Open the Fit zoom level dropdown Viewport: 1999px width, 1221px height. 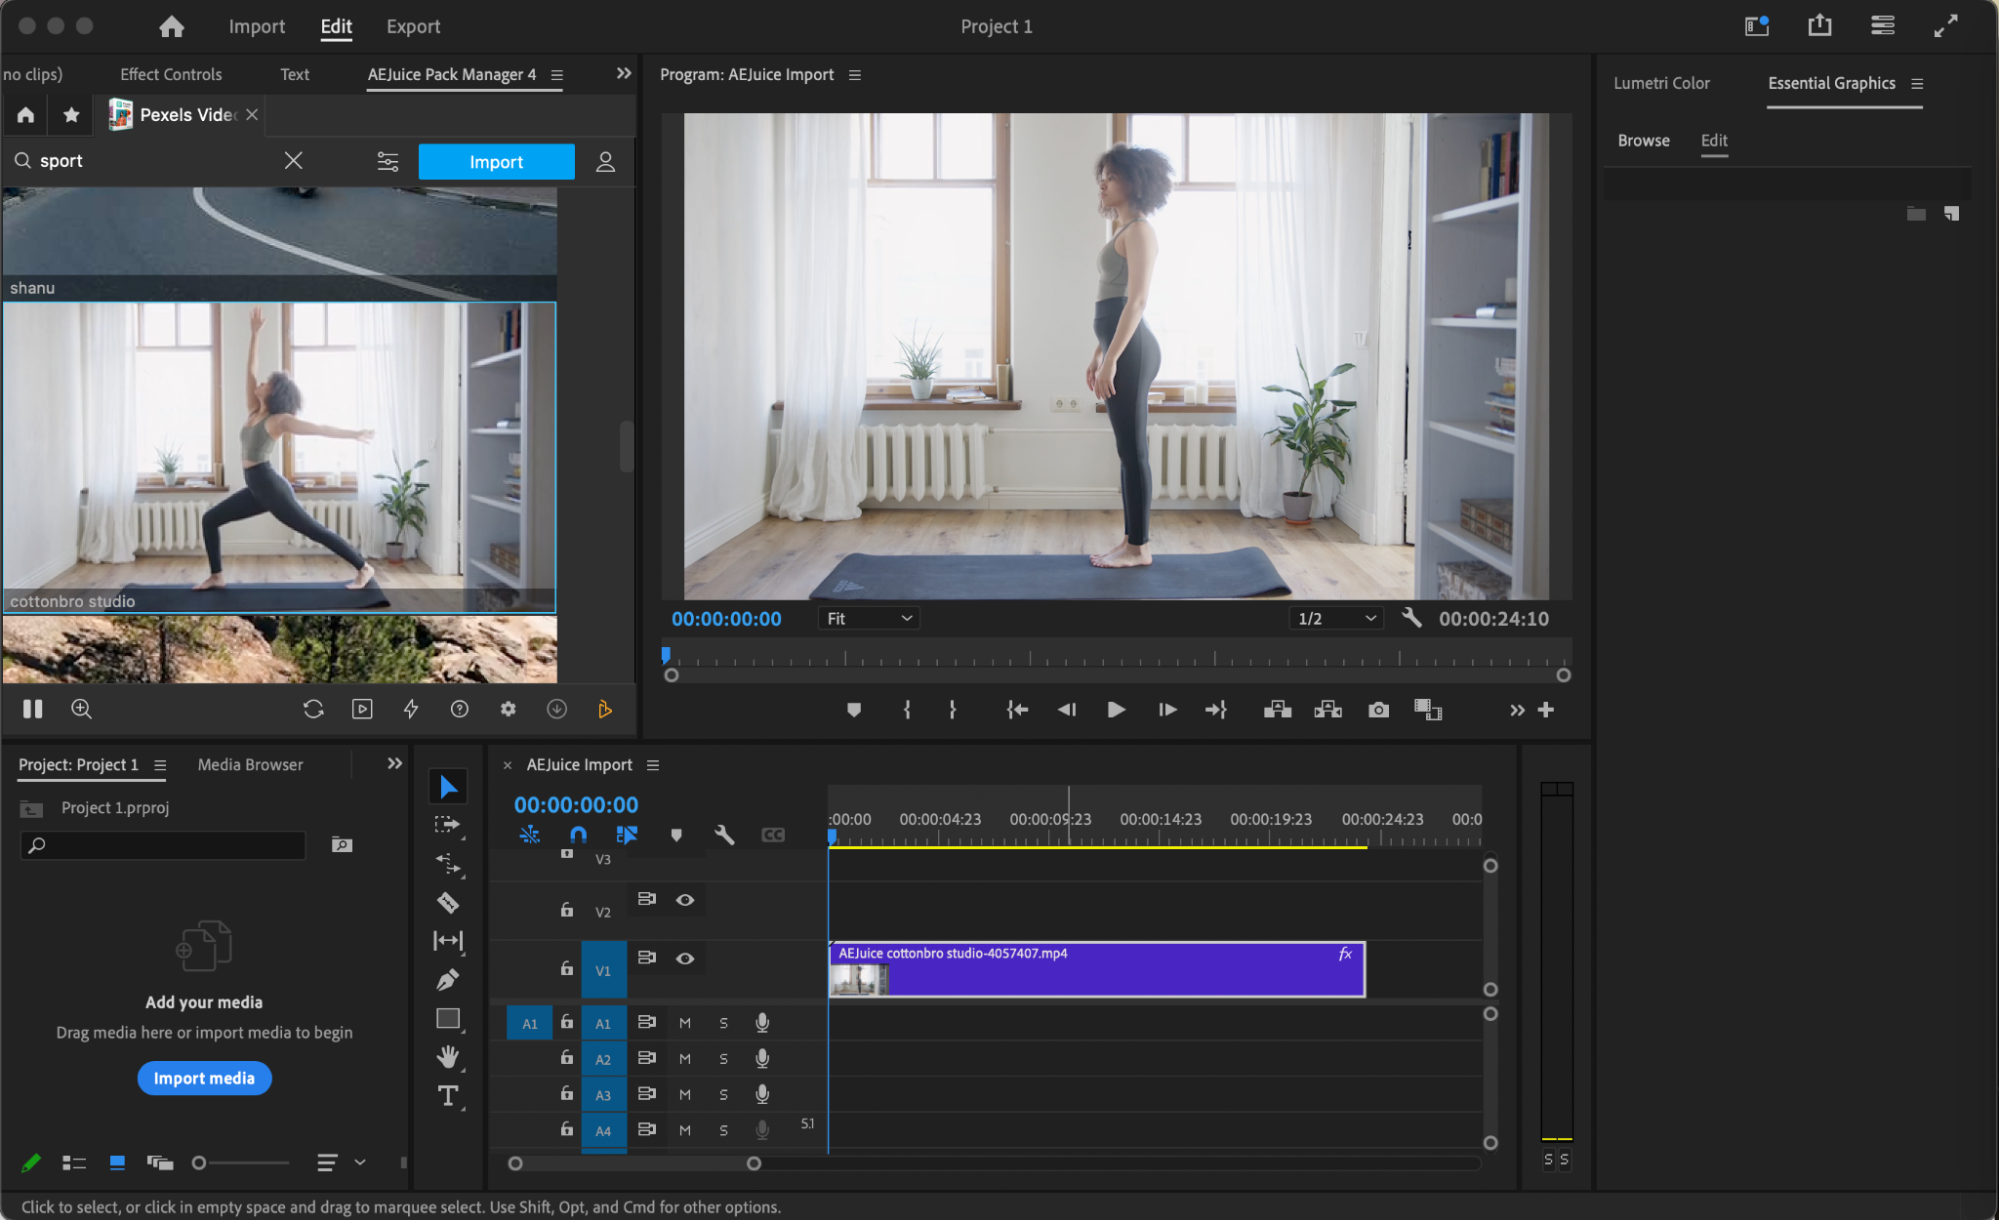point(868,619)
